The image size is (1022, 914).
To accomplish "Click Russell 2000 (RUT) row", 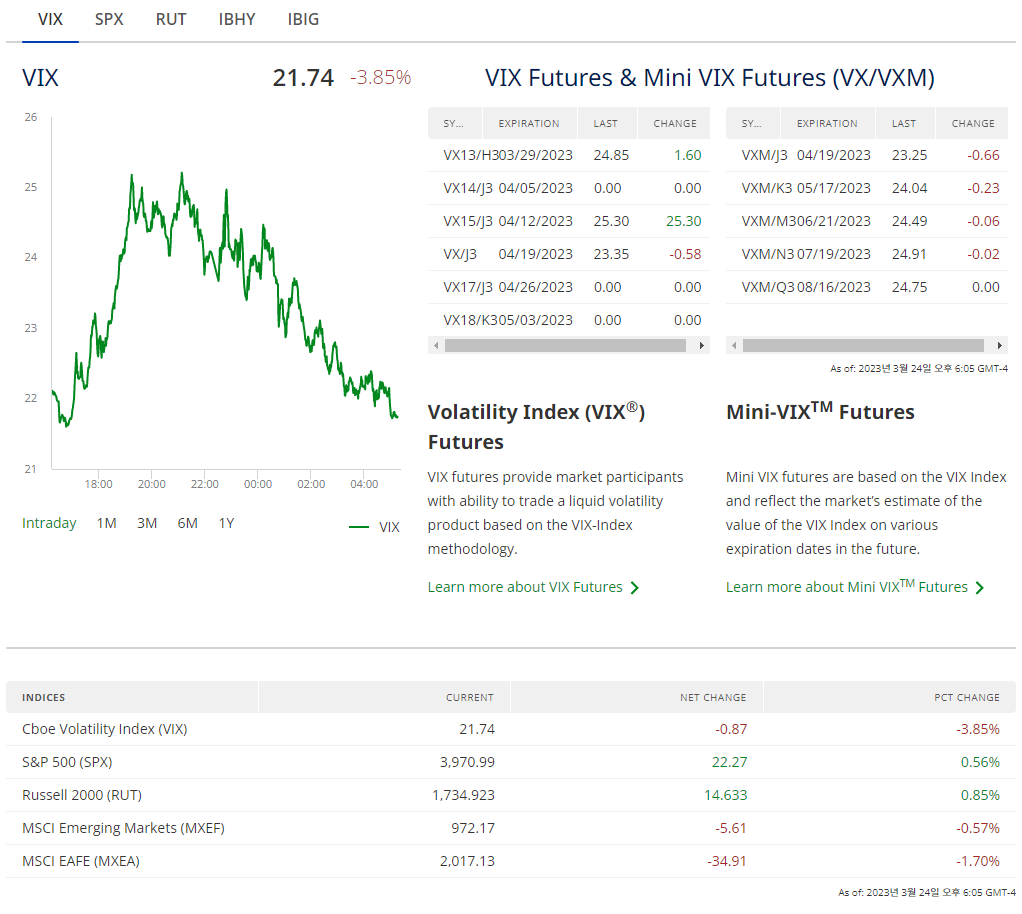I will (x=511, y=795).
